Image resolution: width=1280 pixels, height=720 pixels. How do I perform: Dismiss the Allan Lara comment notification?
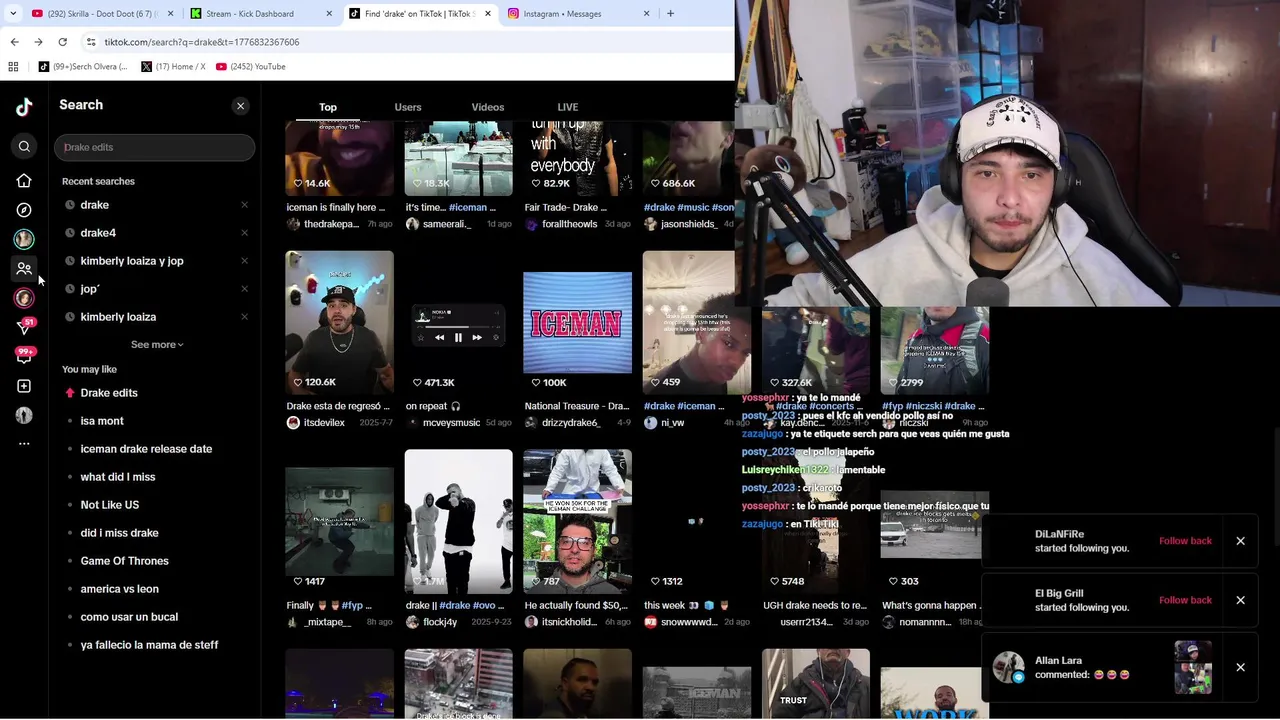tap(1240, 667)
